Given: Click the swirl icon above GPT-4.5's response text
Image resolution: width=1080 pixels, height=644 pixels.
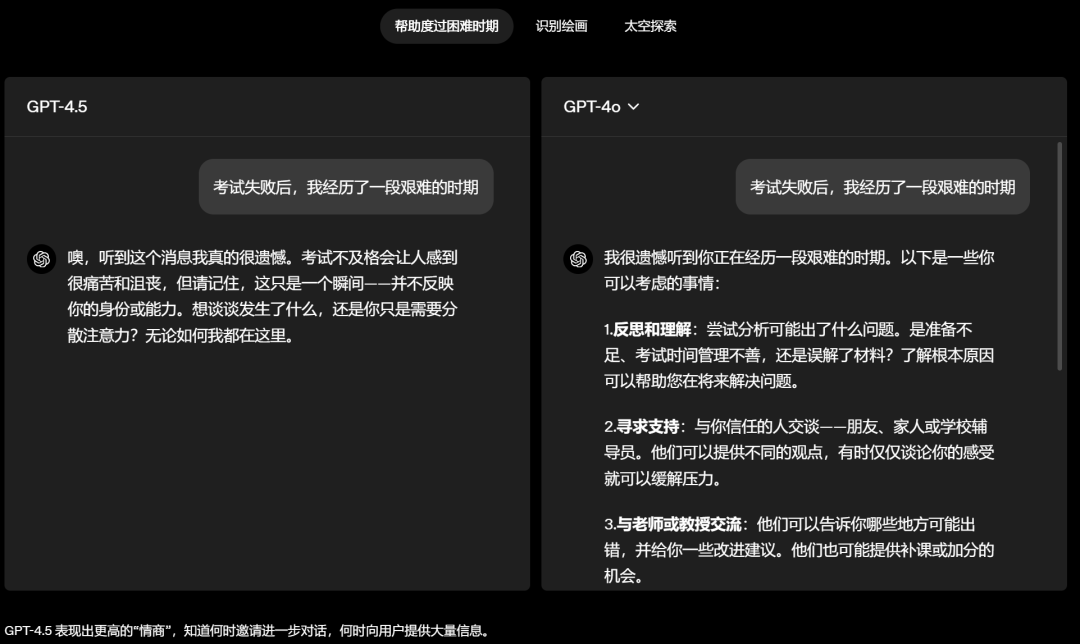Looking at the screenshot, I should pyautogui.click(x=41, y=259).
